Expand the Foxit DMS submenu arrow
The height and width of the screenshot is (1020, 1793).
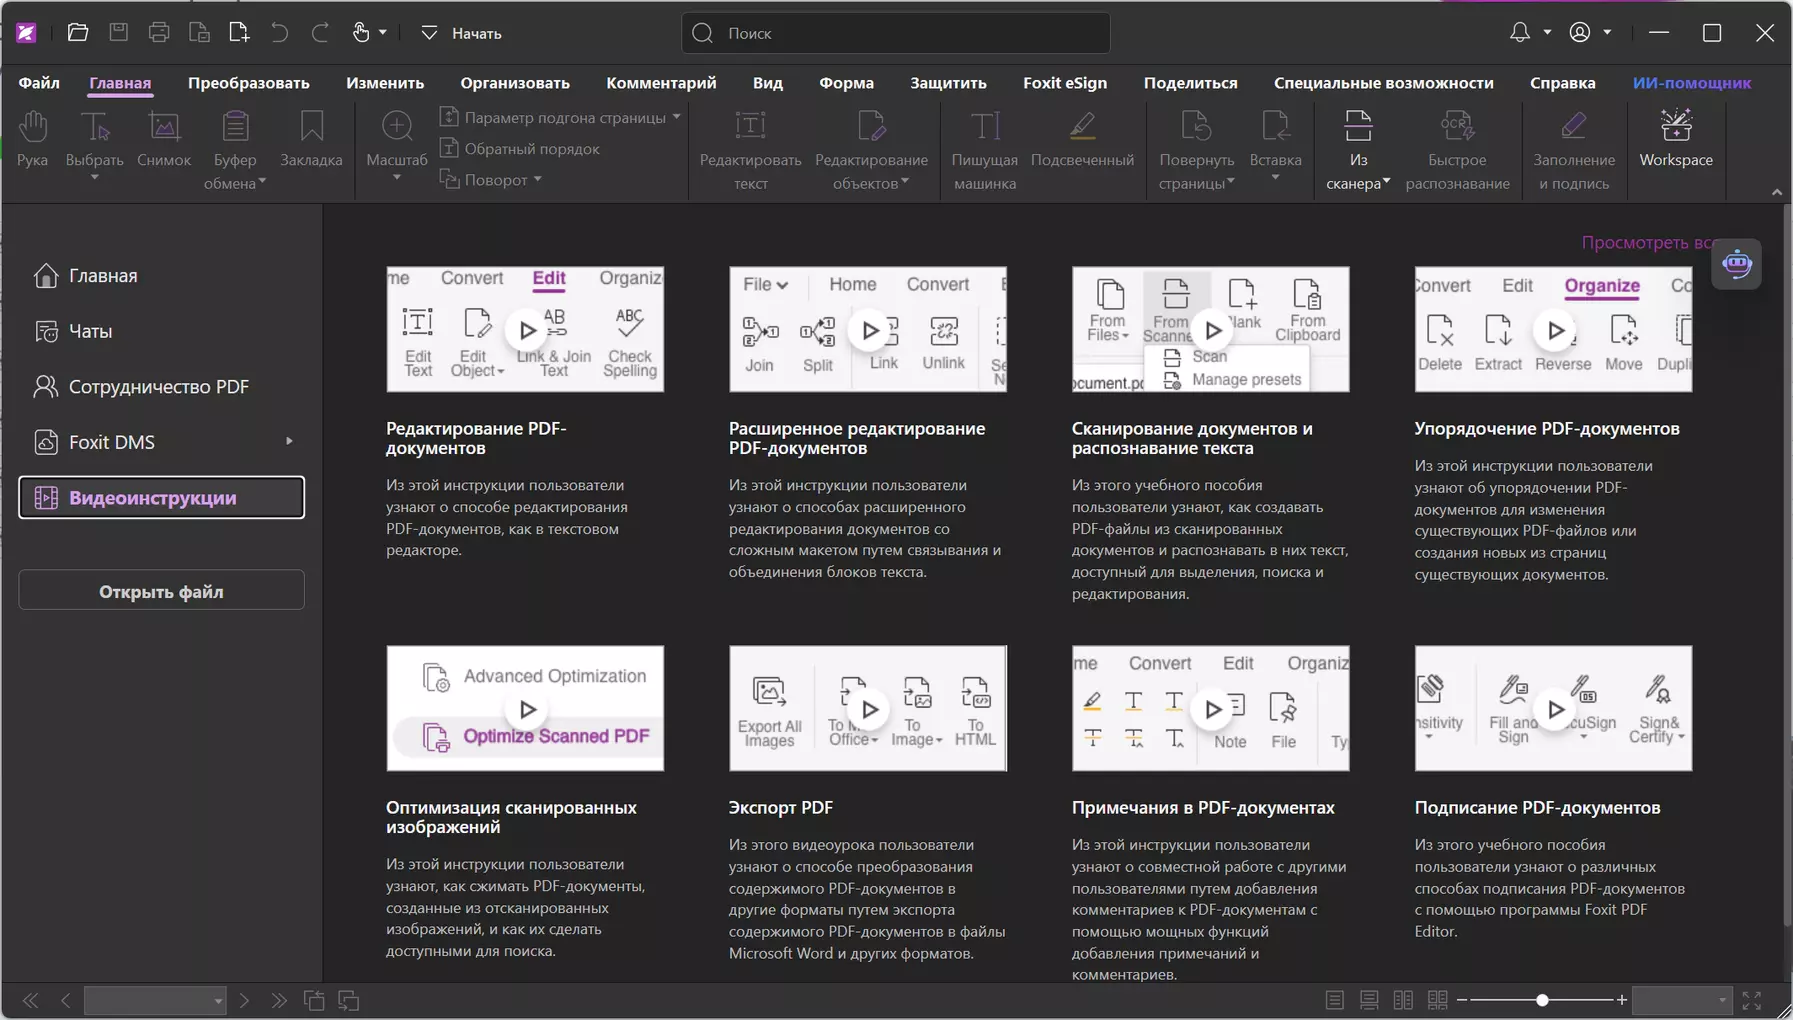coord(289,441)
